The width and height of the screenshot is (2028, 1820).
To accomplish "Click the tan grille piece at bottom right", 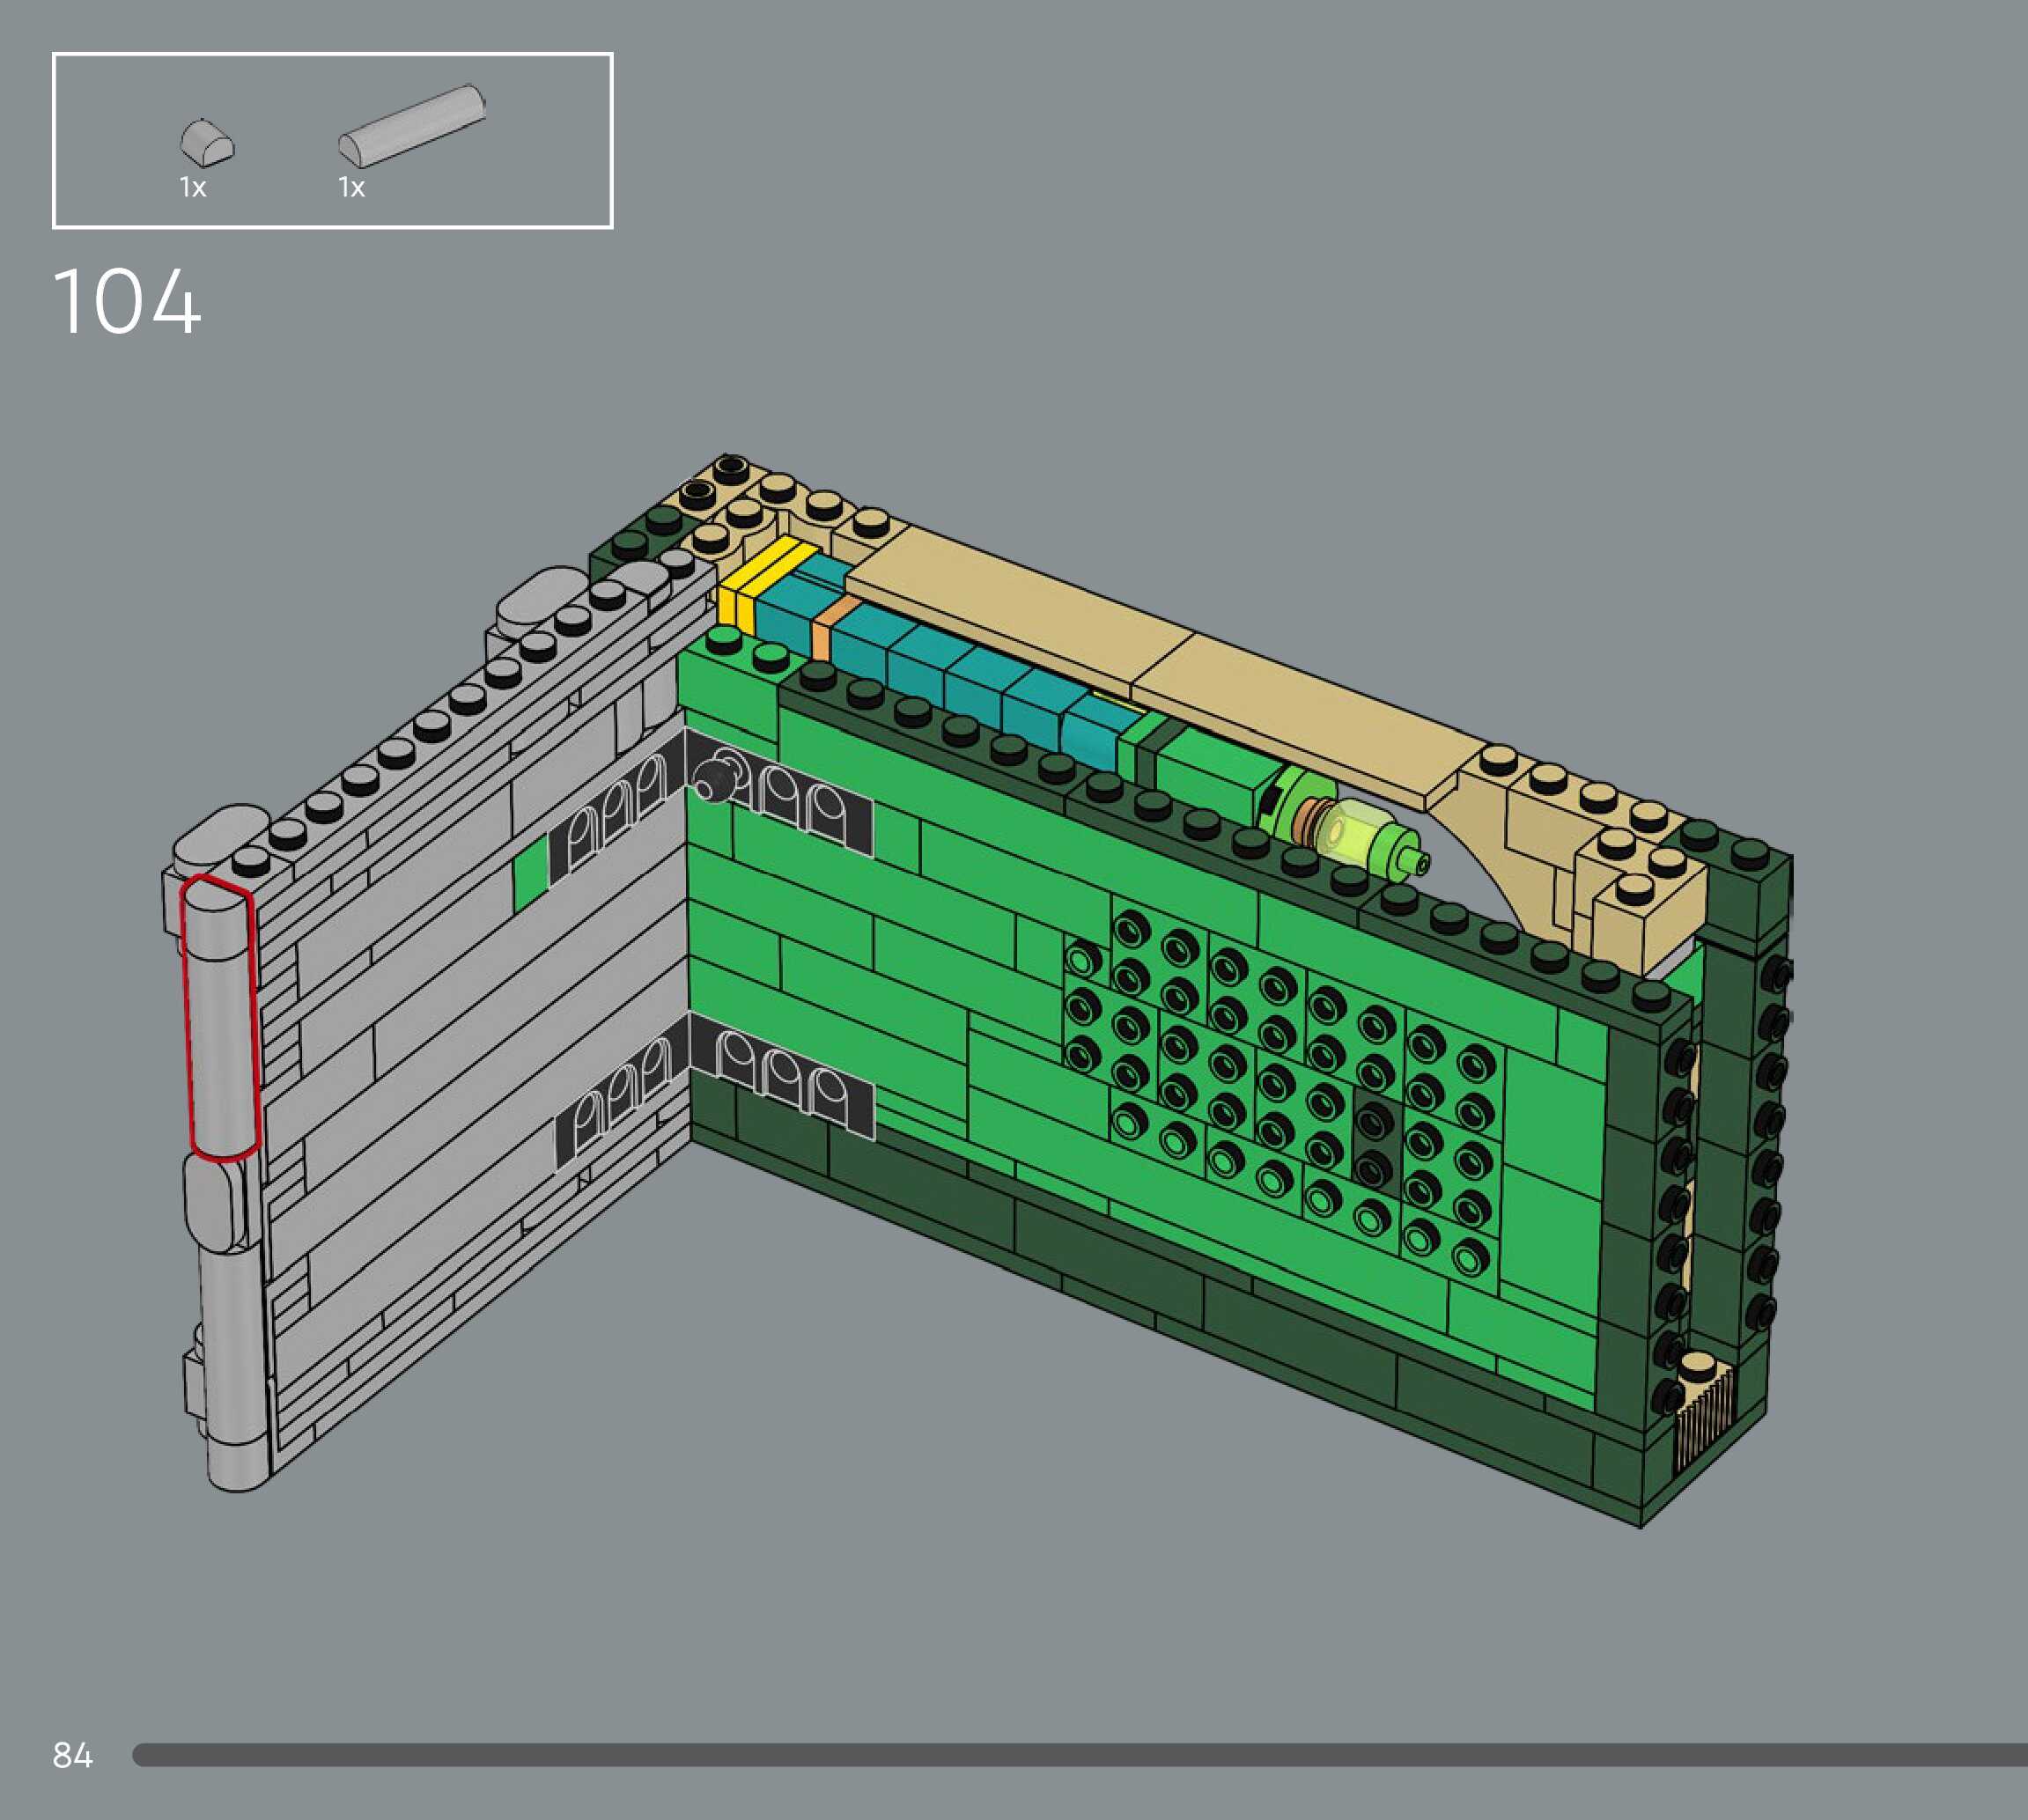I will [x=1705, y=1414].
